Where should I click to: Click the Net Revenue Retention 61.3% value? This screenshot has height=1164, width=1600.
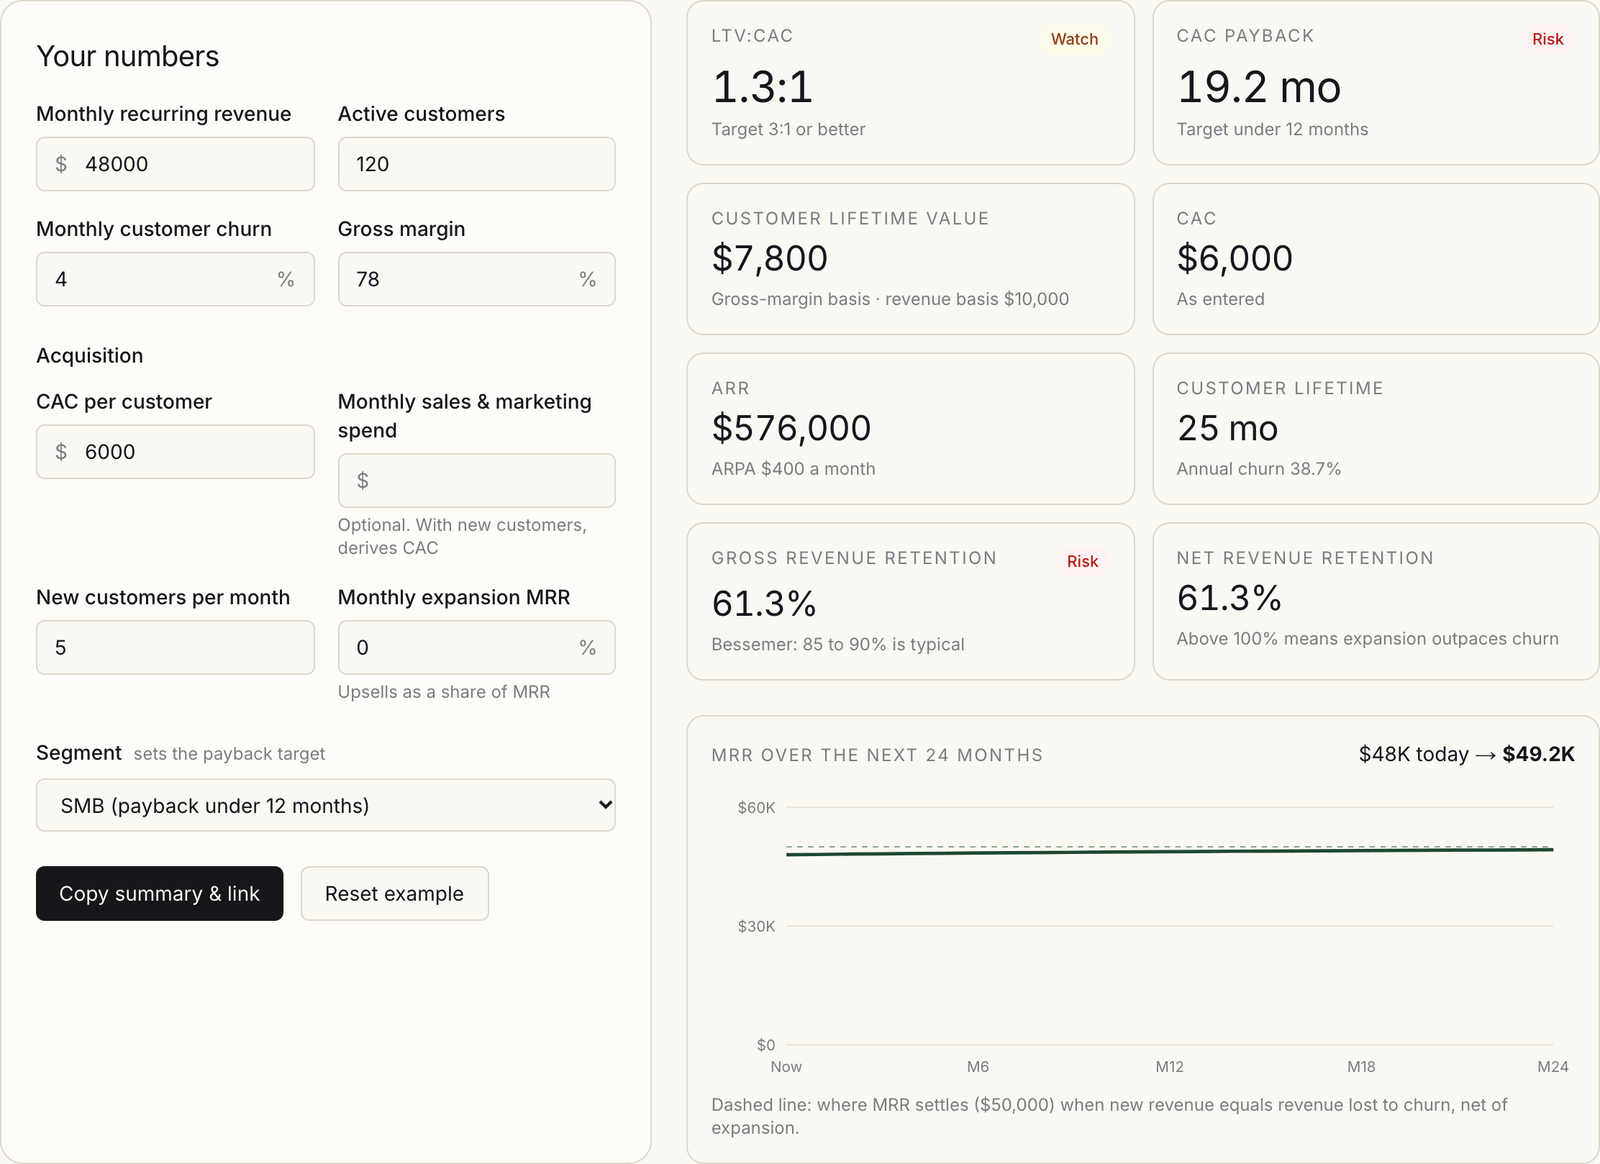click(x=1229, y=598)
